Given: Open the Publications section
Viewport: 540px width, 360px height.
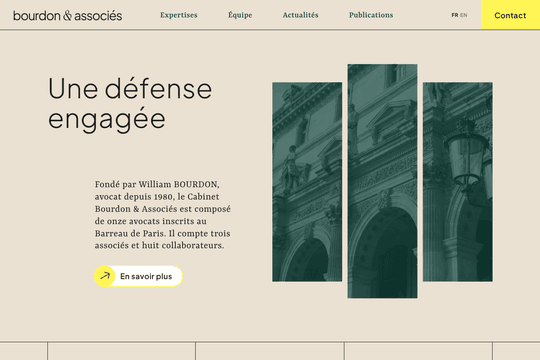Looking at the screenshot, I should tap(371, 15).
